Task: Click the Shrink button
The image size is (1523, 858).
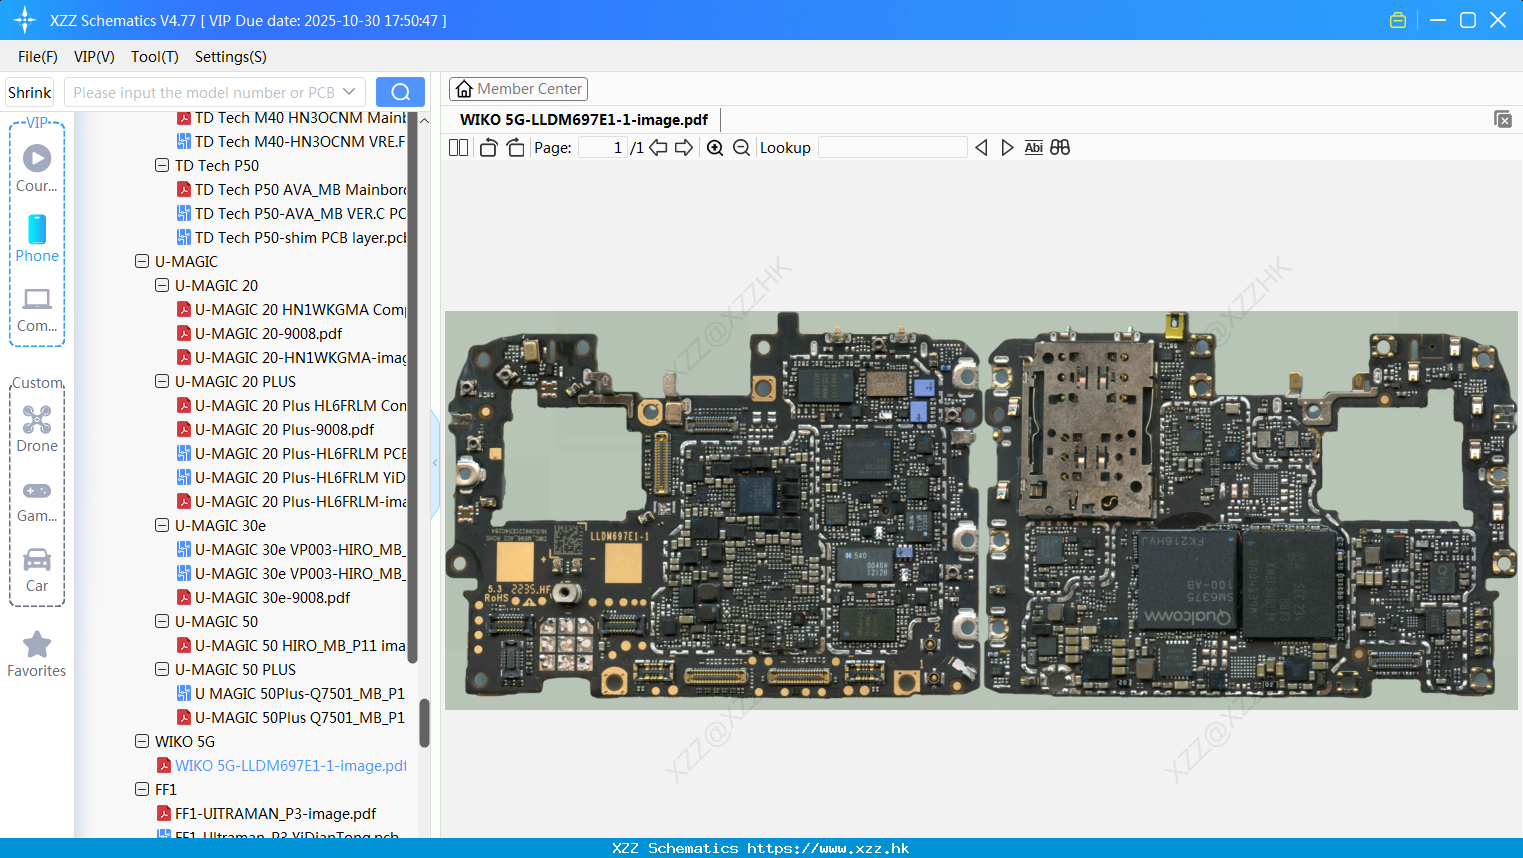Action: [29, 92]
